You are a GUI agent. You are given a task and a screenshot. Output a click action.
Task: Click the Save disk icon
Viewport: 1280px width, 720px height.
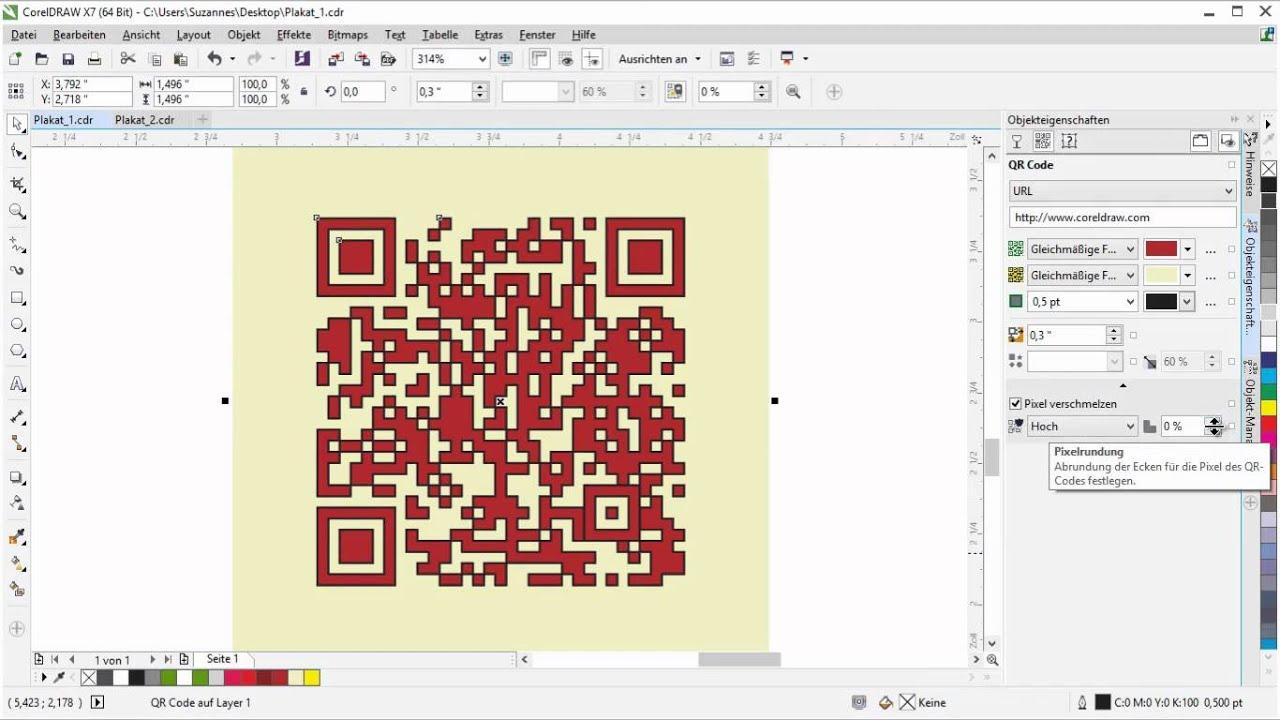click(x=68, y=59)
